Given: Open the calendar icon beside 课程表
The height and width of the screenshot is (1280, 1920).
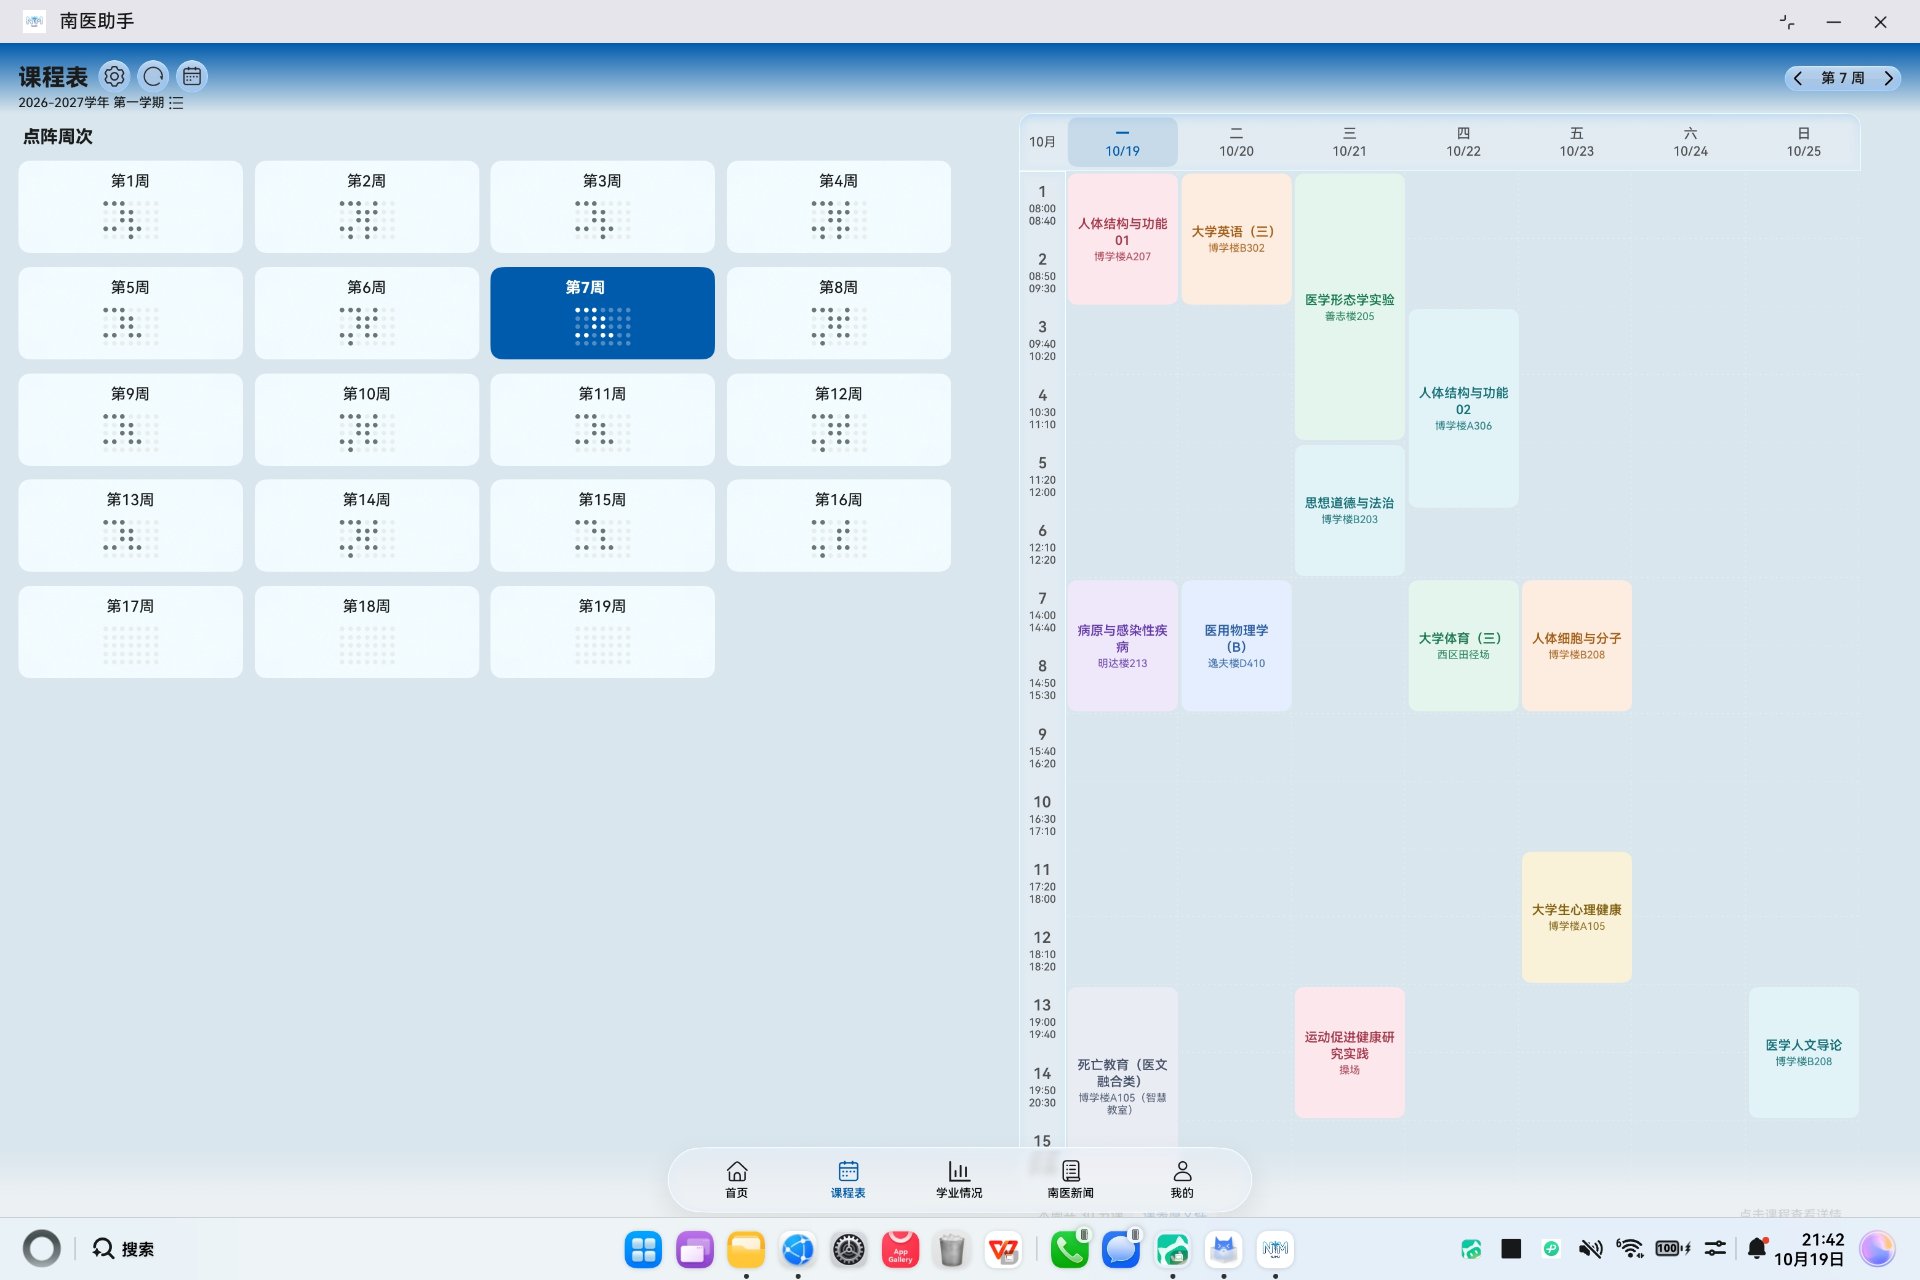Looking at the screenshot, I should pyautogui.click(x=192, y=76).
